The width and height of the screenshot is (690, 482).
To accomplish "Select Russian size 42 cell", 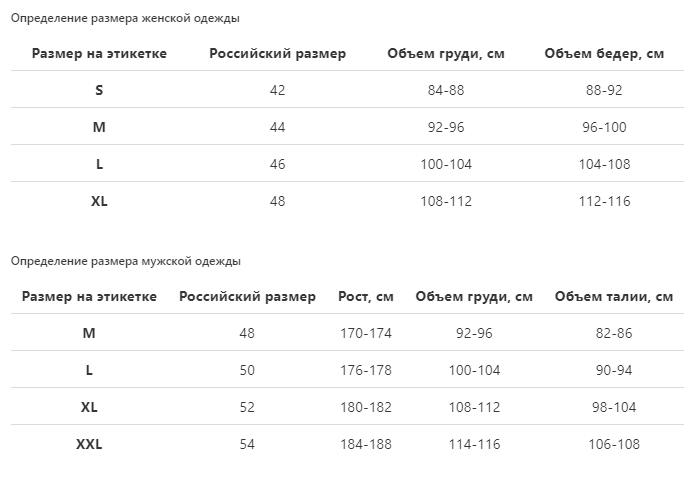I will (x=277, y=90).
